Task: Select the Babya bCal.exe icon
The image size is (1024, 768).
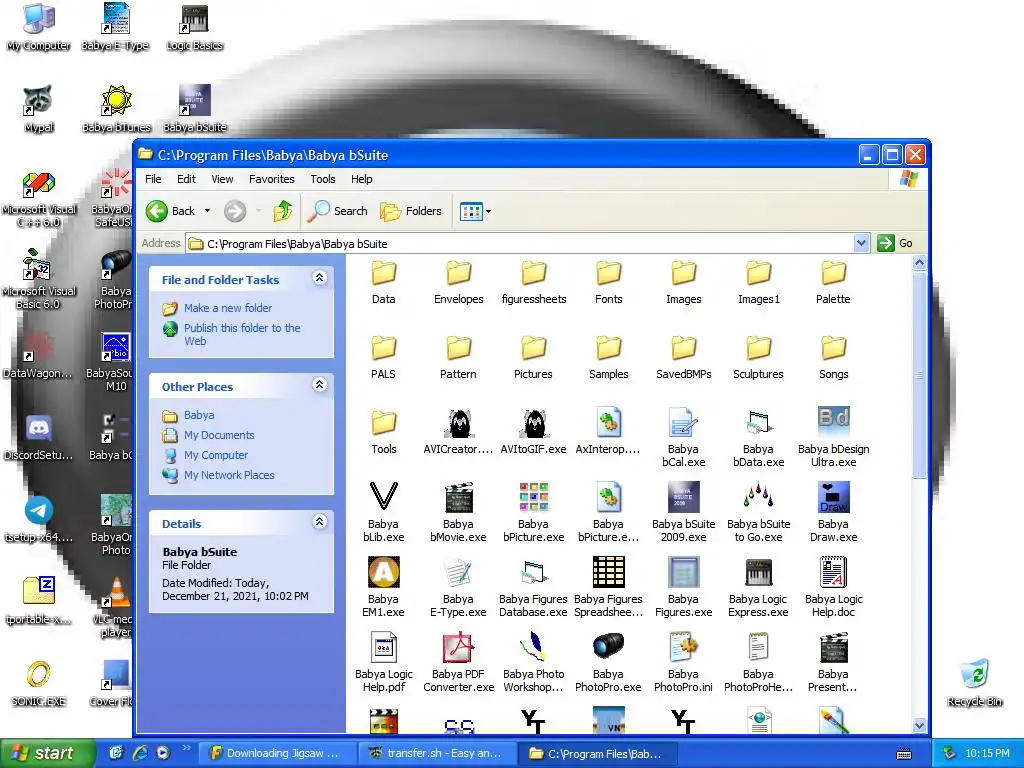Action: click(684, 424)
